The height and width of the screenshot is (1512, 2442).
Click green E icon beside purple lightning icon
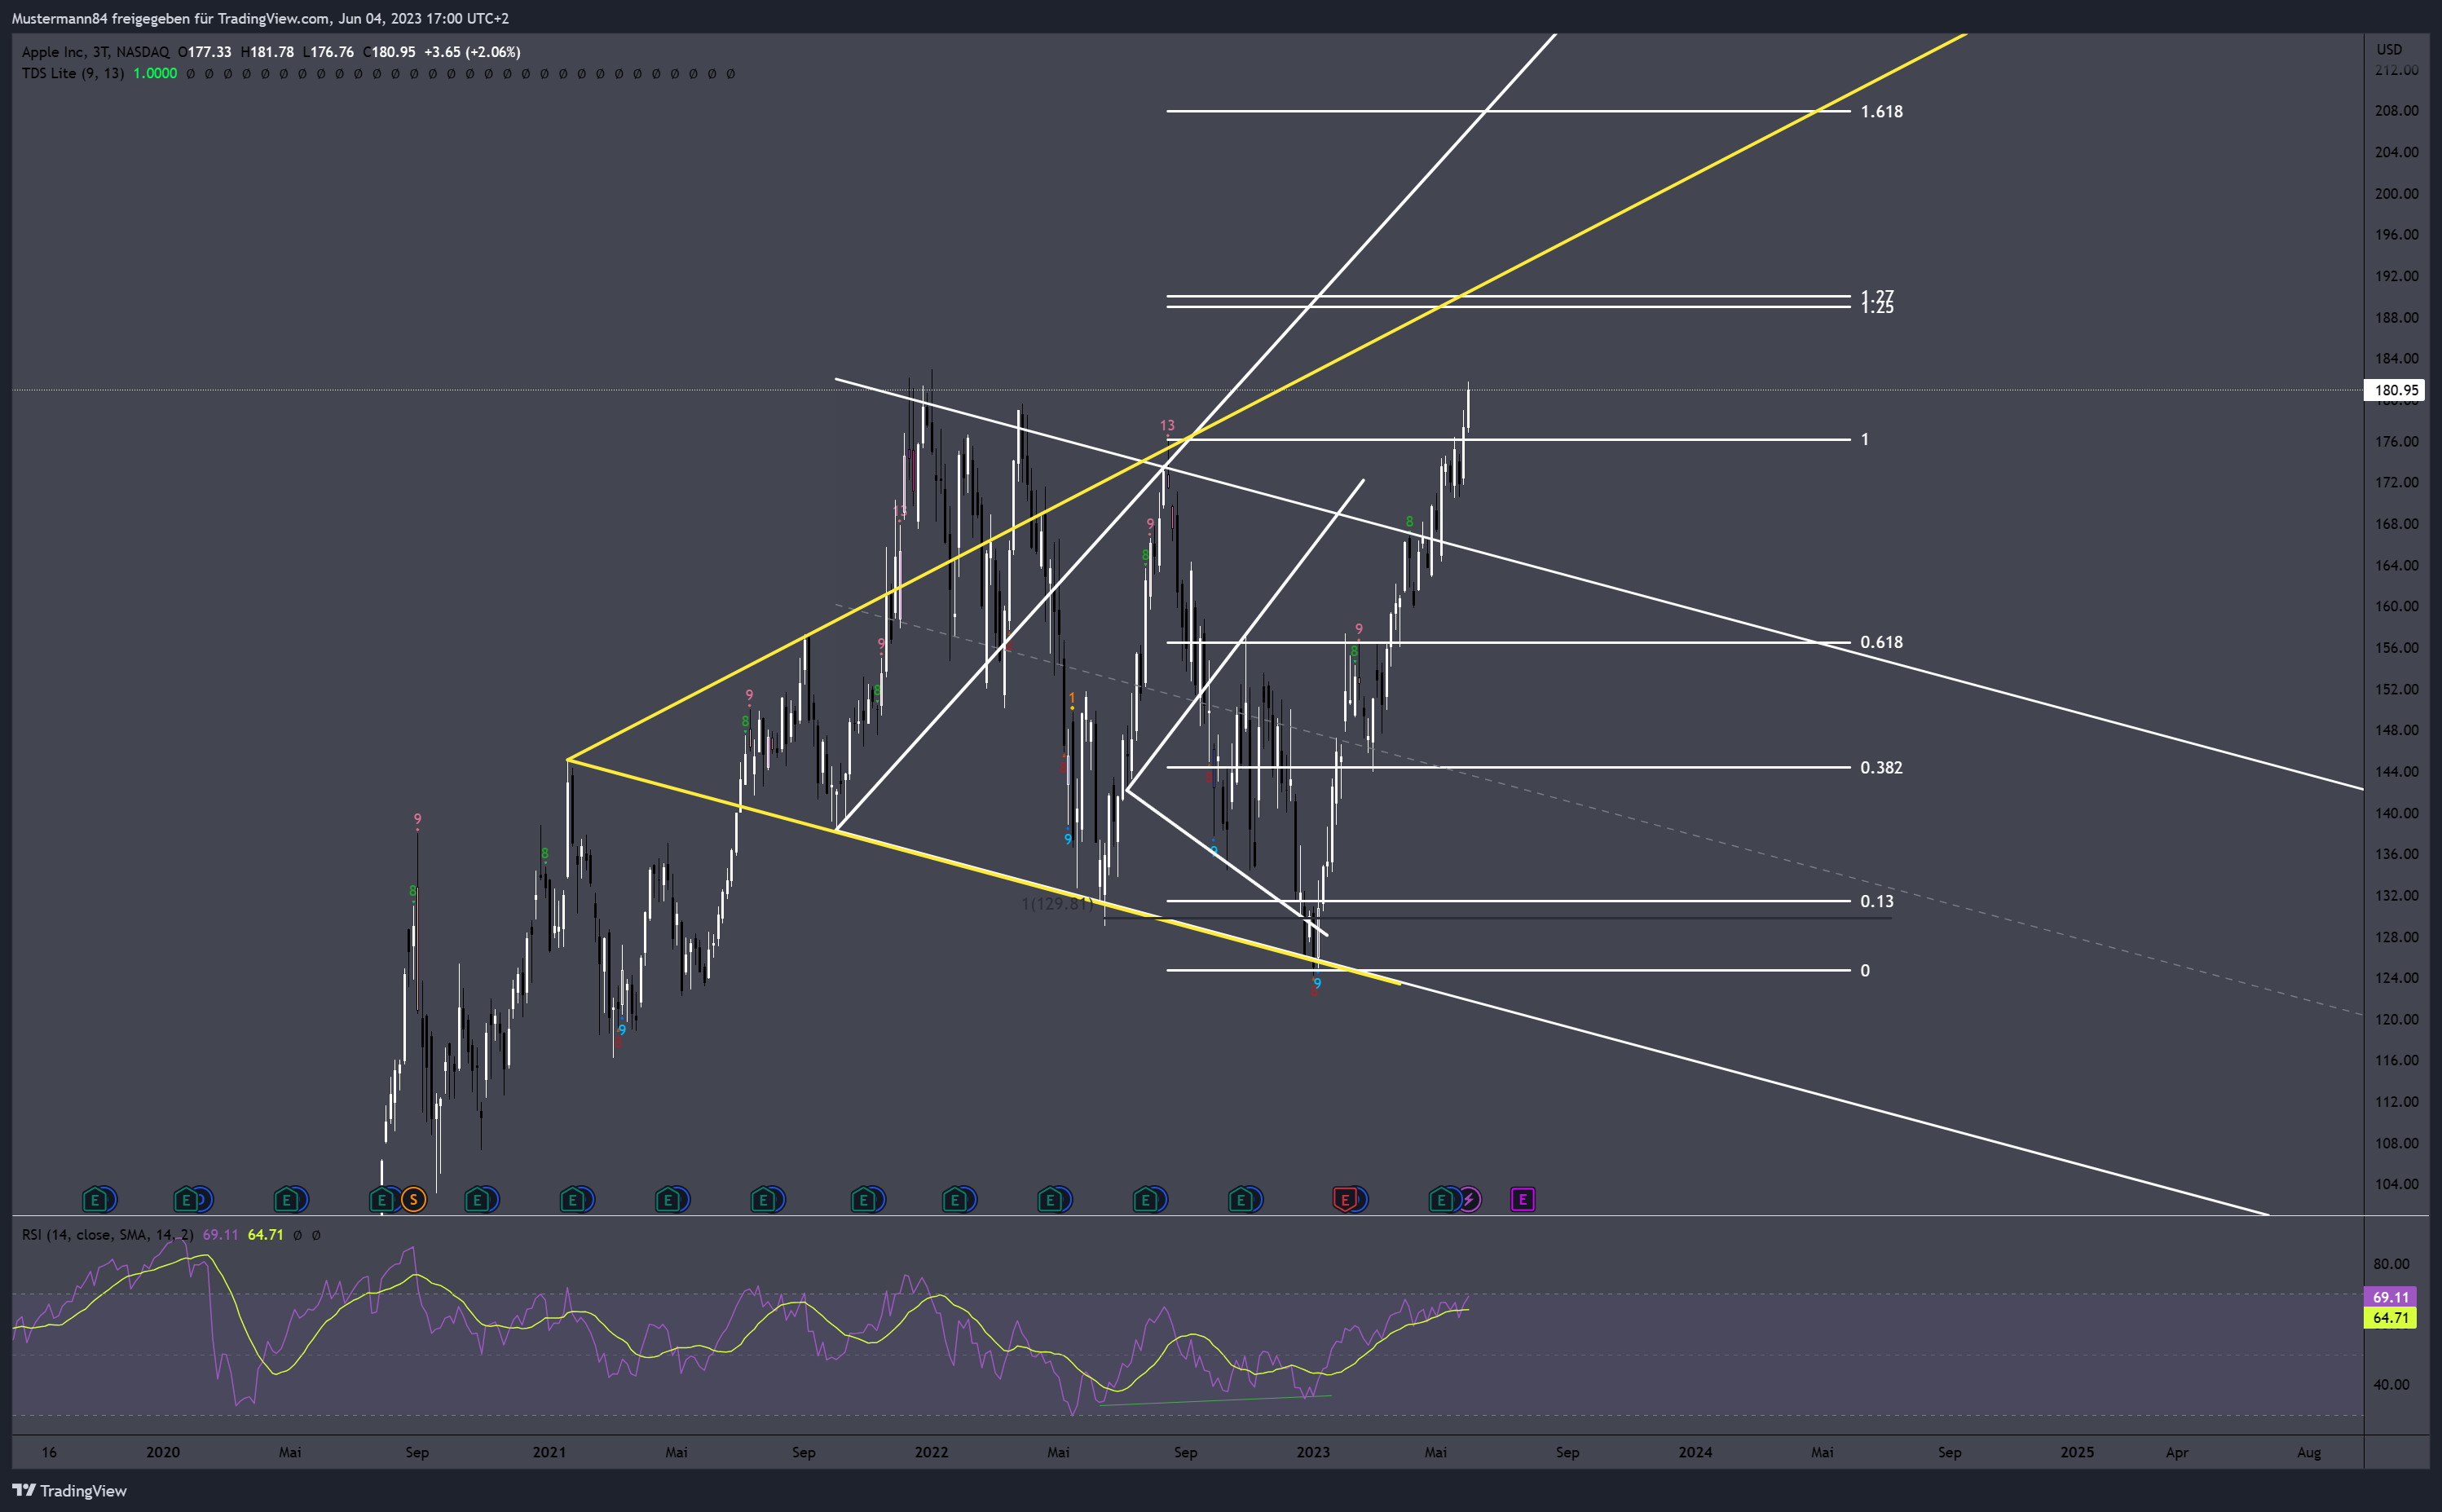1441,1199
